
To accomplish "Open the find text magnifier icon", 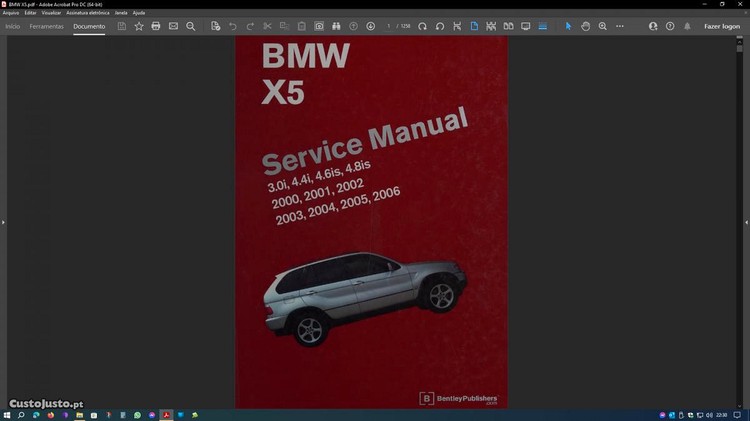I will (191, 26).
